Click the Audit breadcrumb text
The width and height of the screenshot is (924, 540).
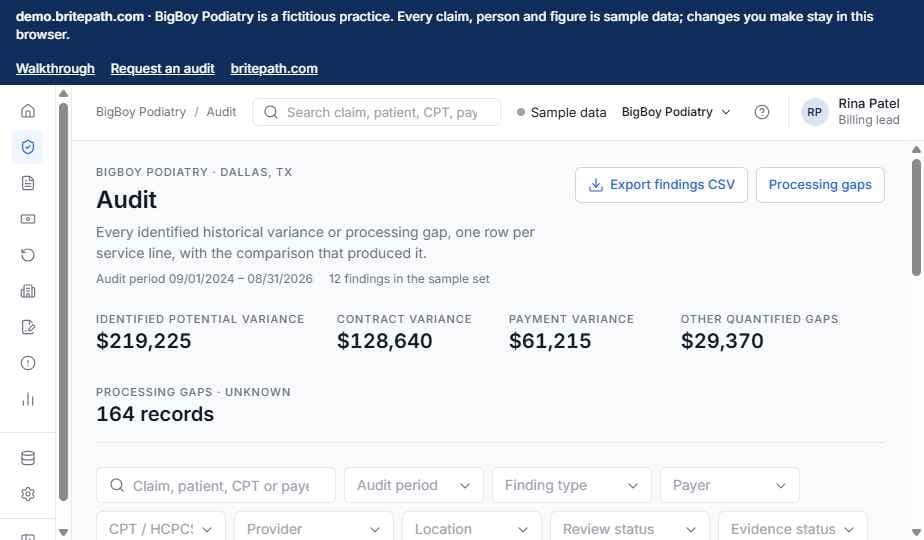pyautogui.click(x=221, y=112)
